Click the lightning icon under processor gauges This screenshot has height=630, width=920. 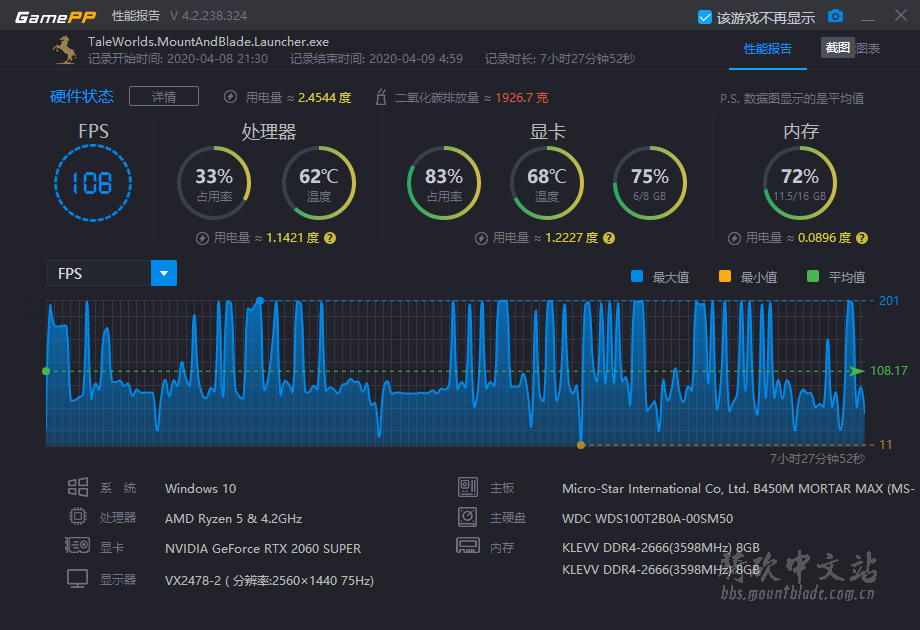coord(202,238)
